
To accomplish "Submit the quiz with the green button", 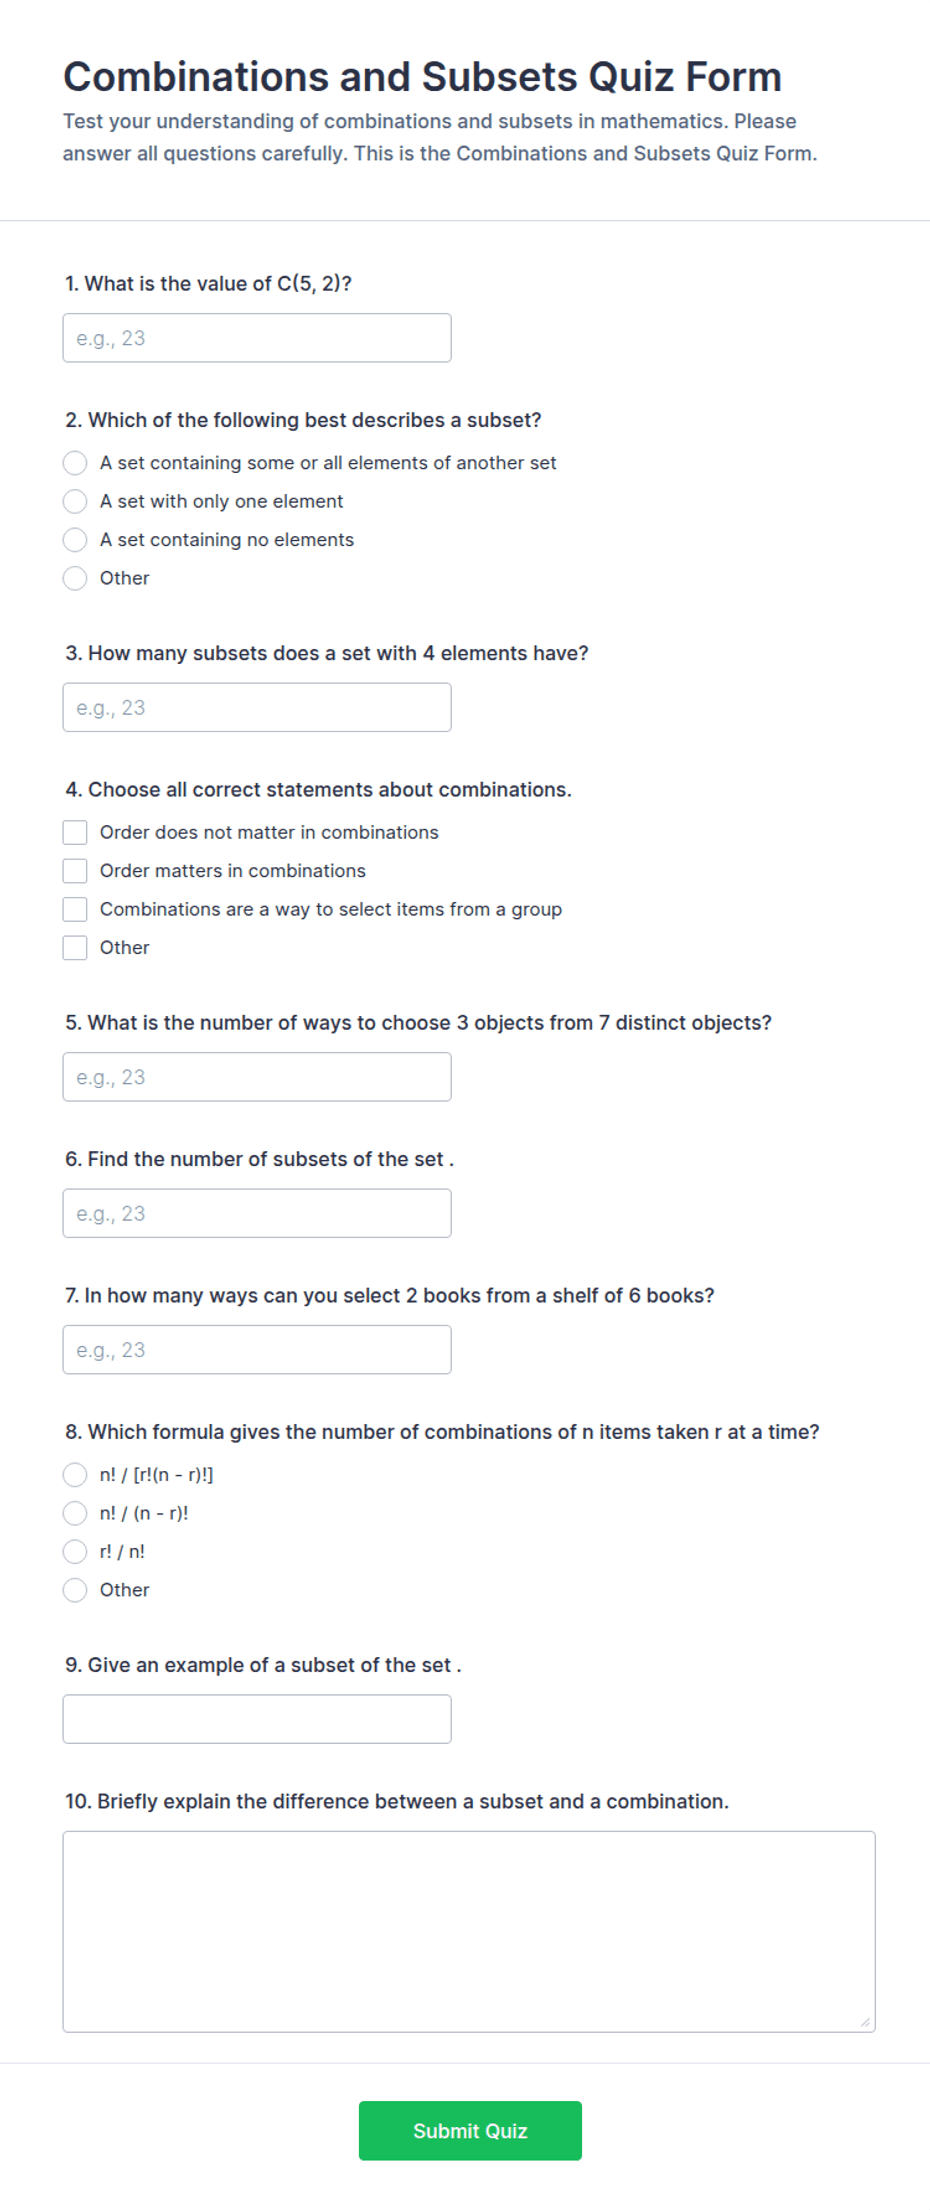I will [470, 2131].
